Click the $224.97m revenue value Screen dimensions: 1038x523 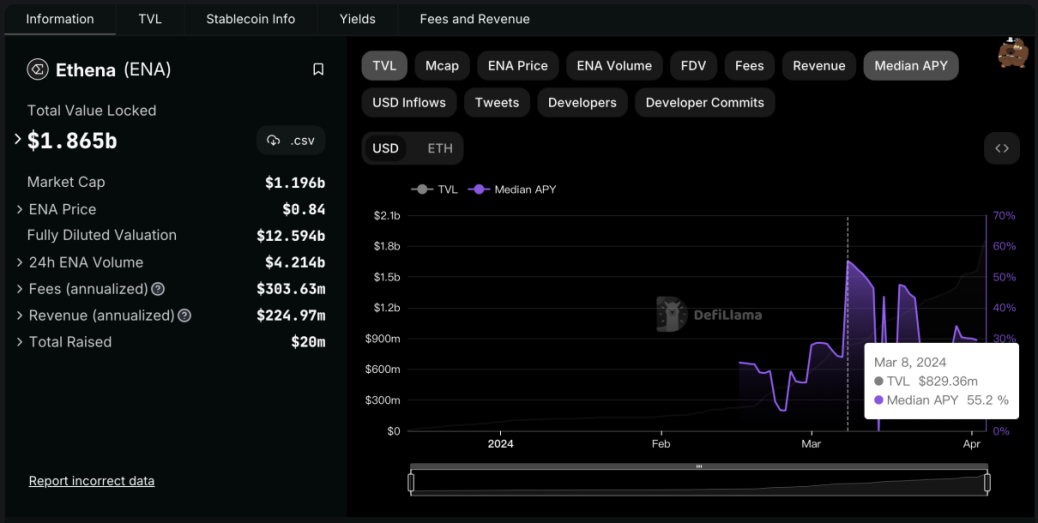pyautogui.click(x=291, y=316)
